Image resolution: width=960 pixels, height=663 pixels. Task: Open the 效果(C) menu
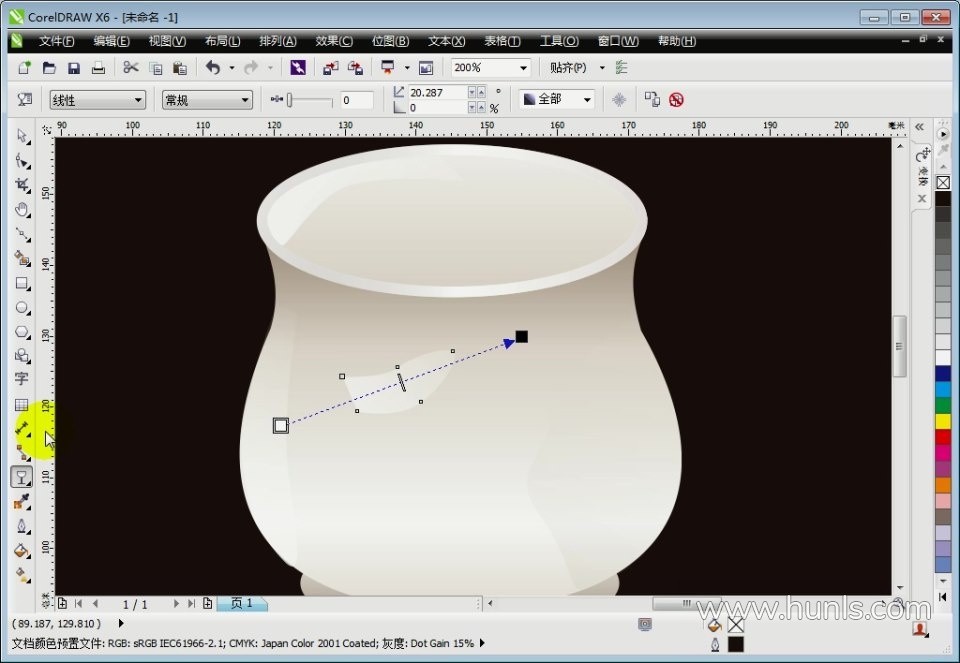(334, 41)
